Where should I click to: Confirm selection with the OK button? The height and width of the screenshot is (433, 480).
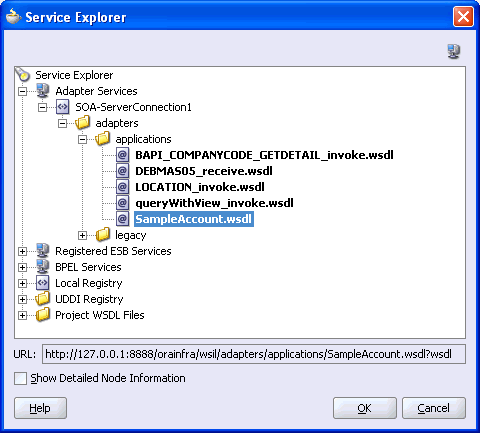click(365, 408)
